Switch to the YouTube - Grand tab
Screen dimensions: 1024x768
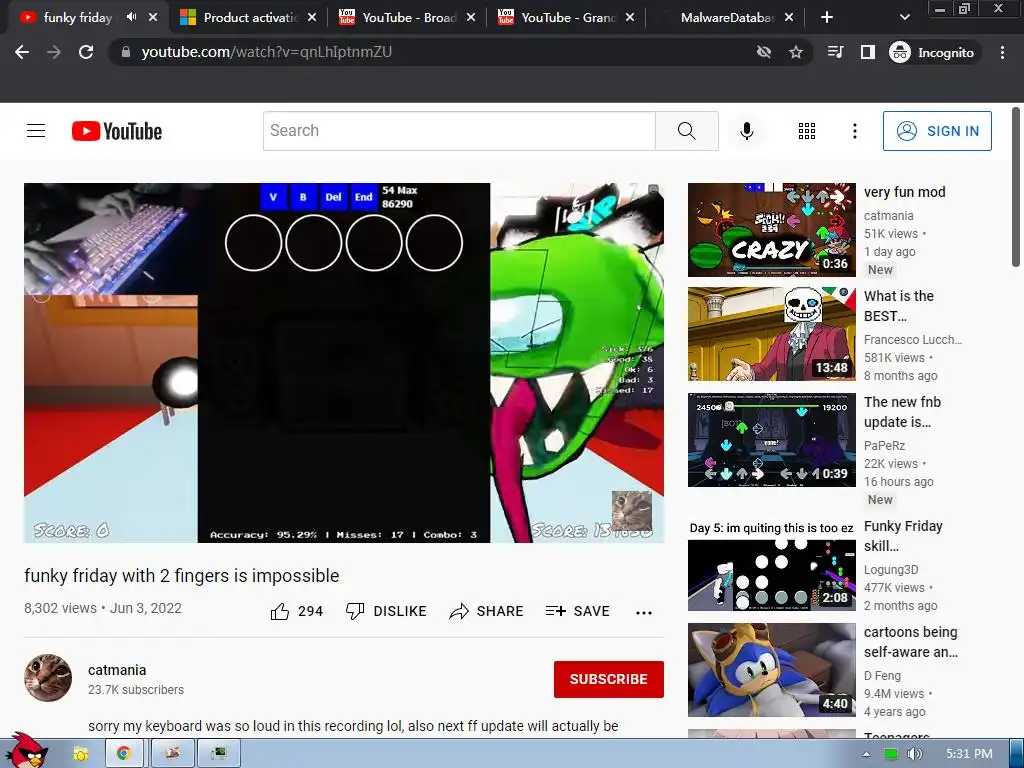tap(557, 18)
